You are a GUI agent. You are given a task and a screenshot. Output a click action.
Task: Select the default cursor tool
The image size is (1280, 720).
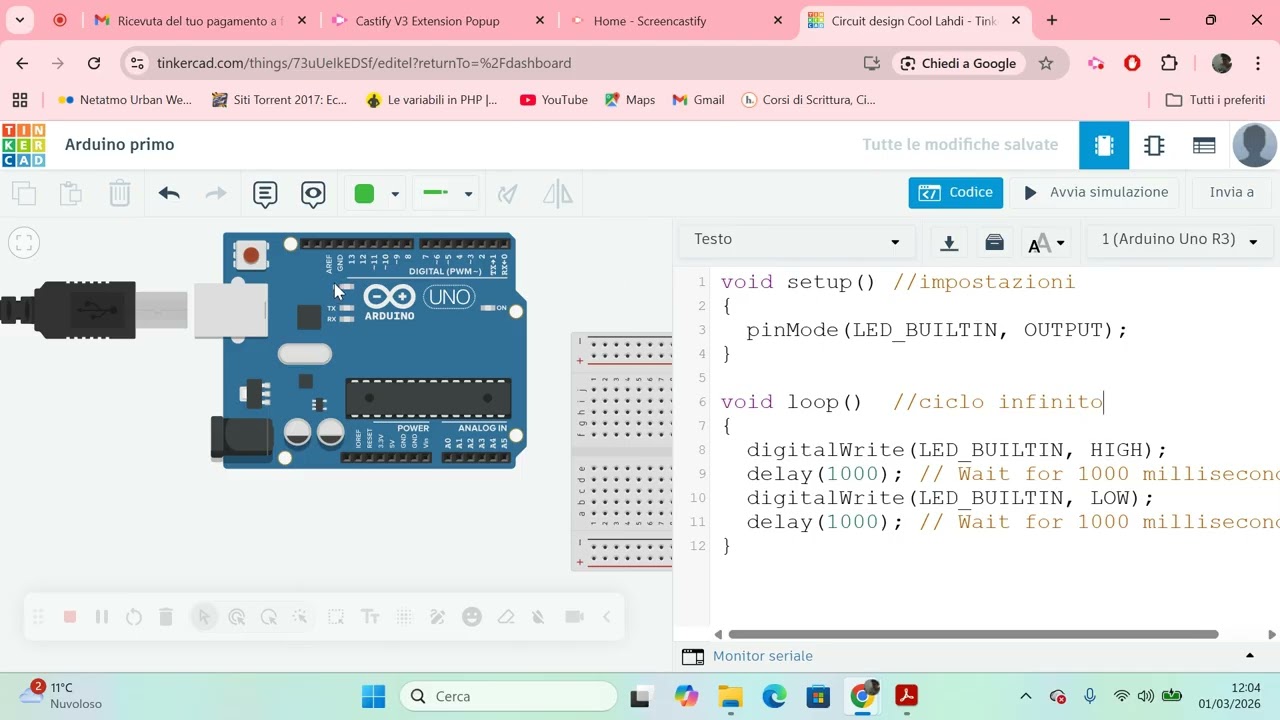coord(204,617)
